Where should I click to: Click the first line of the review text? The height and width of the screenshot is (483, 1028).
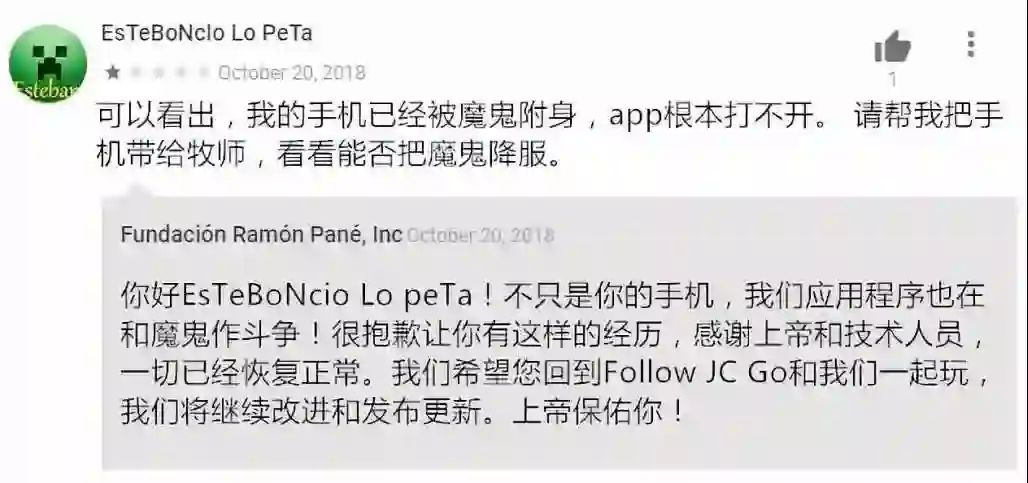click(x=550, y=116)
